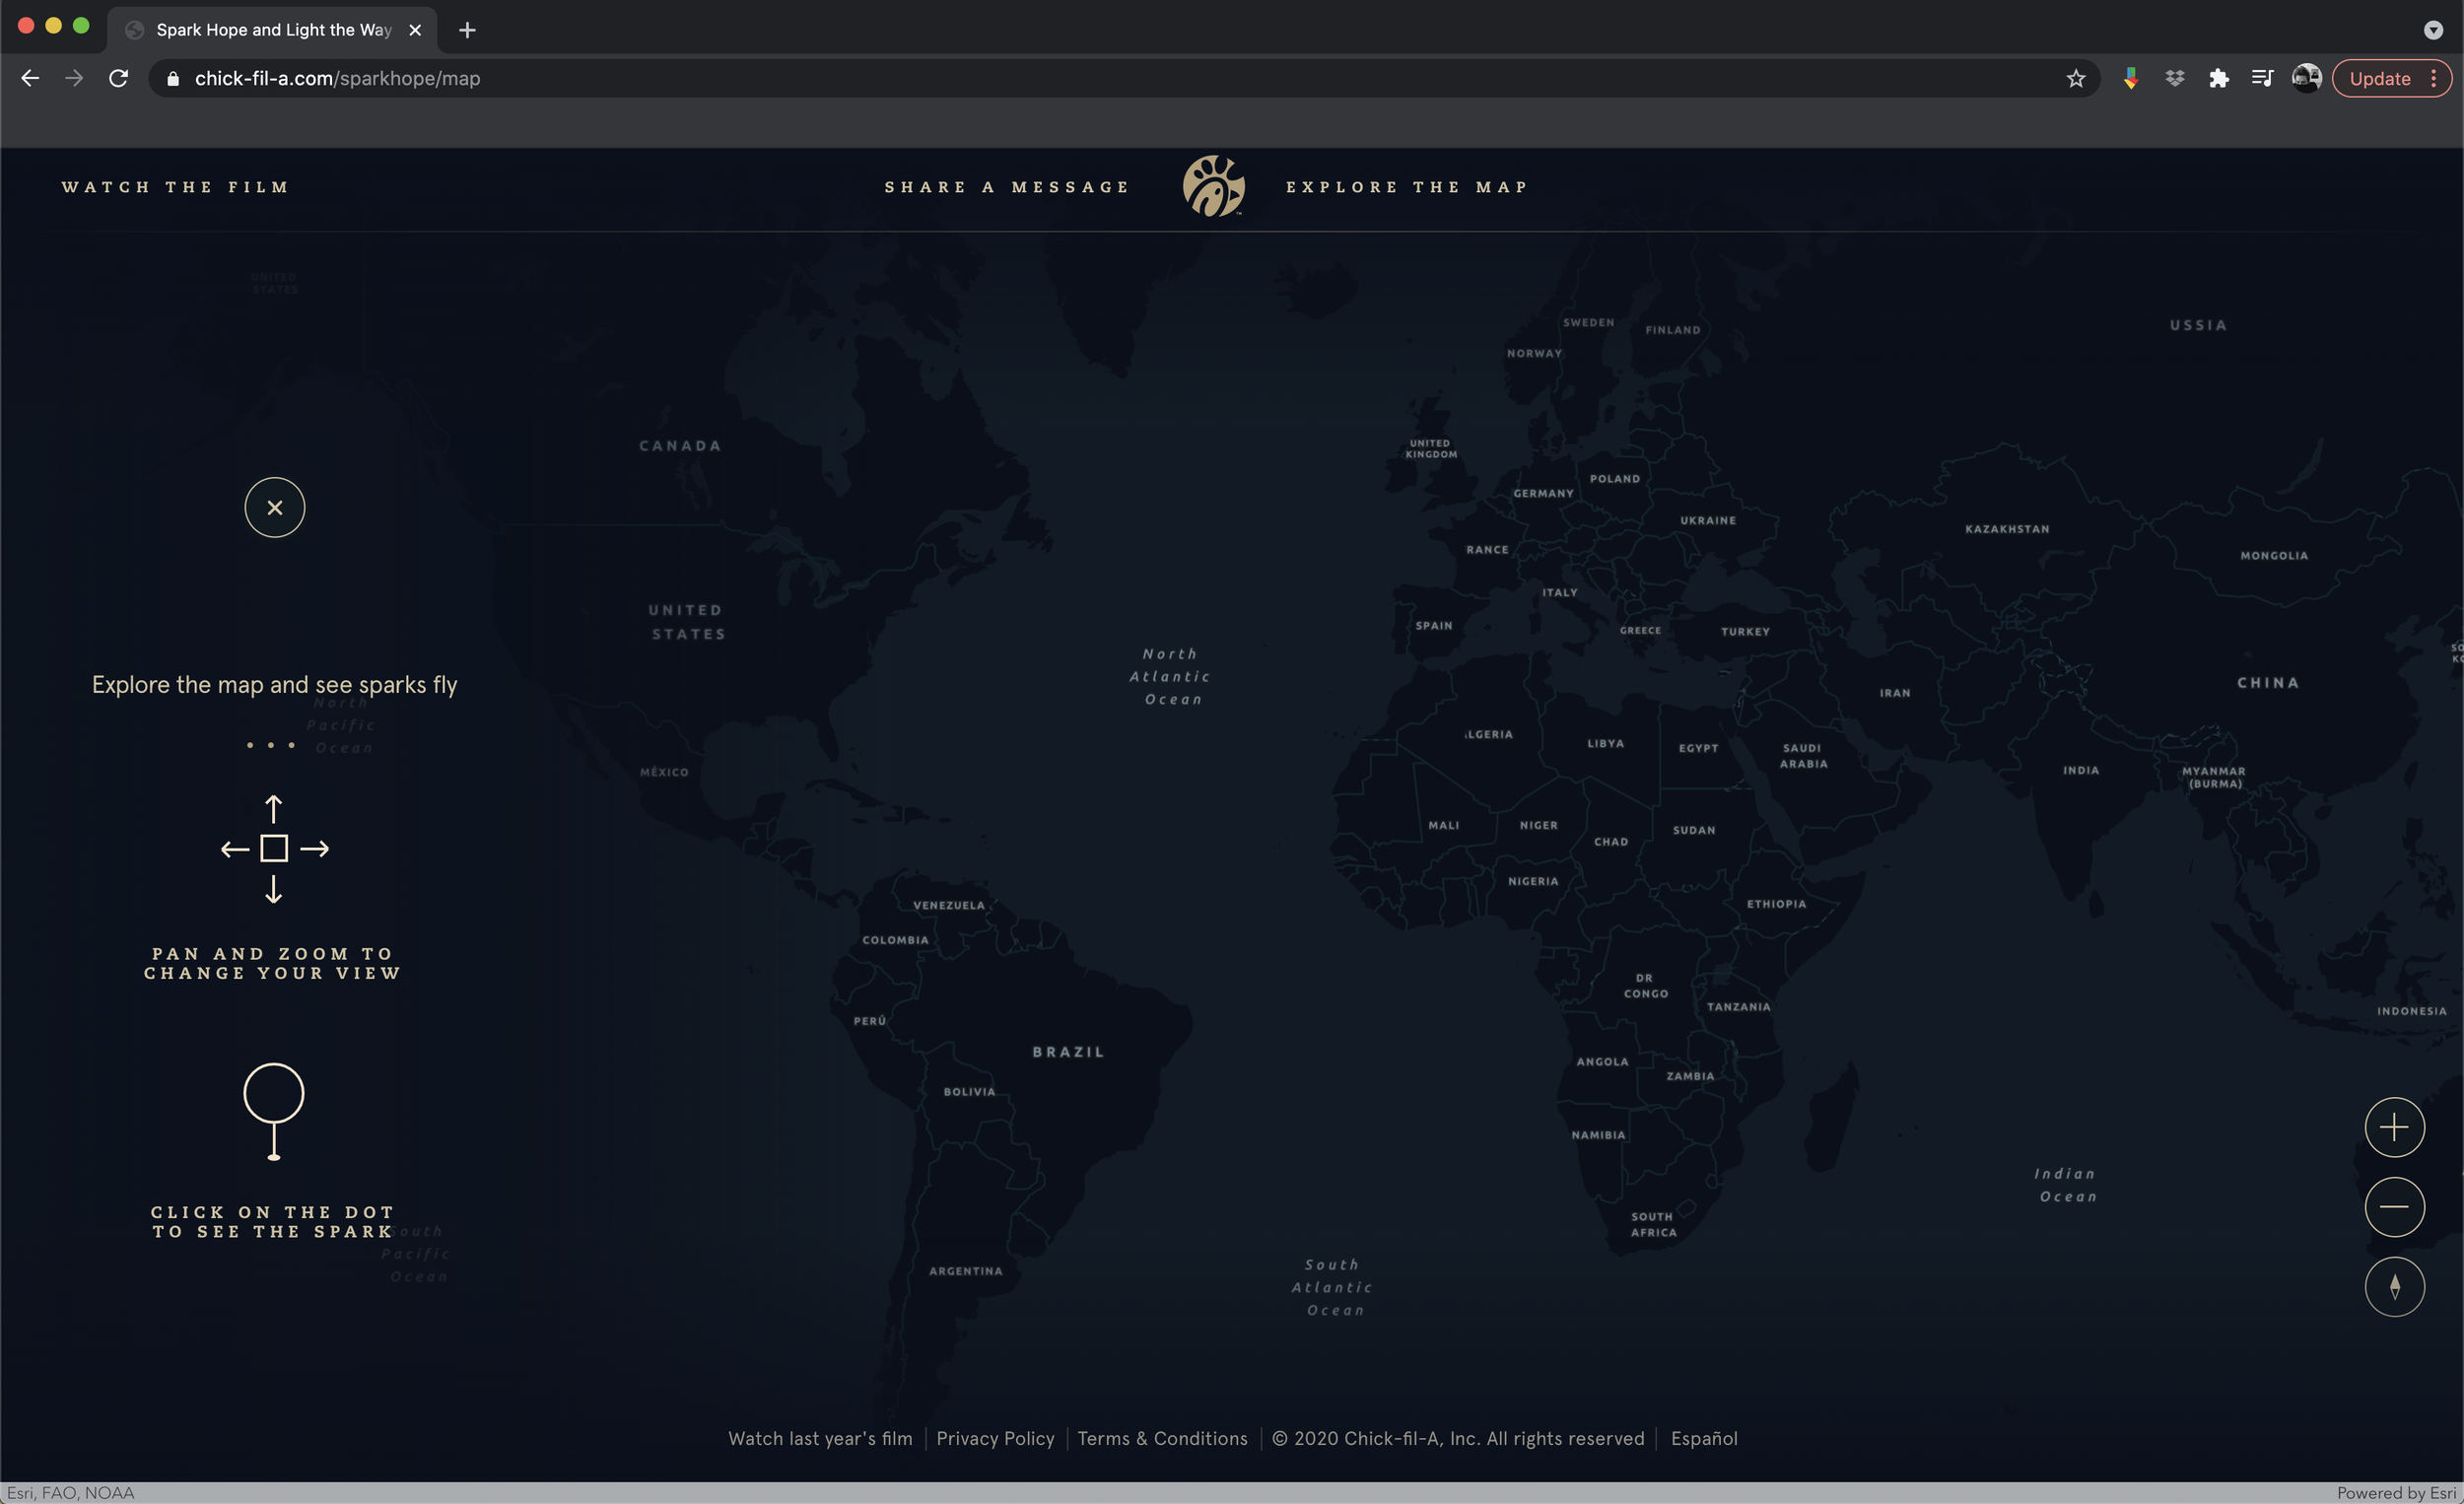Open tab search dropdown arrow
The width and height of the screenshot is (2464, 1504).
tap(2433, 30)
